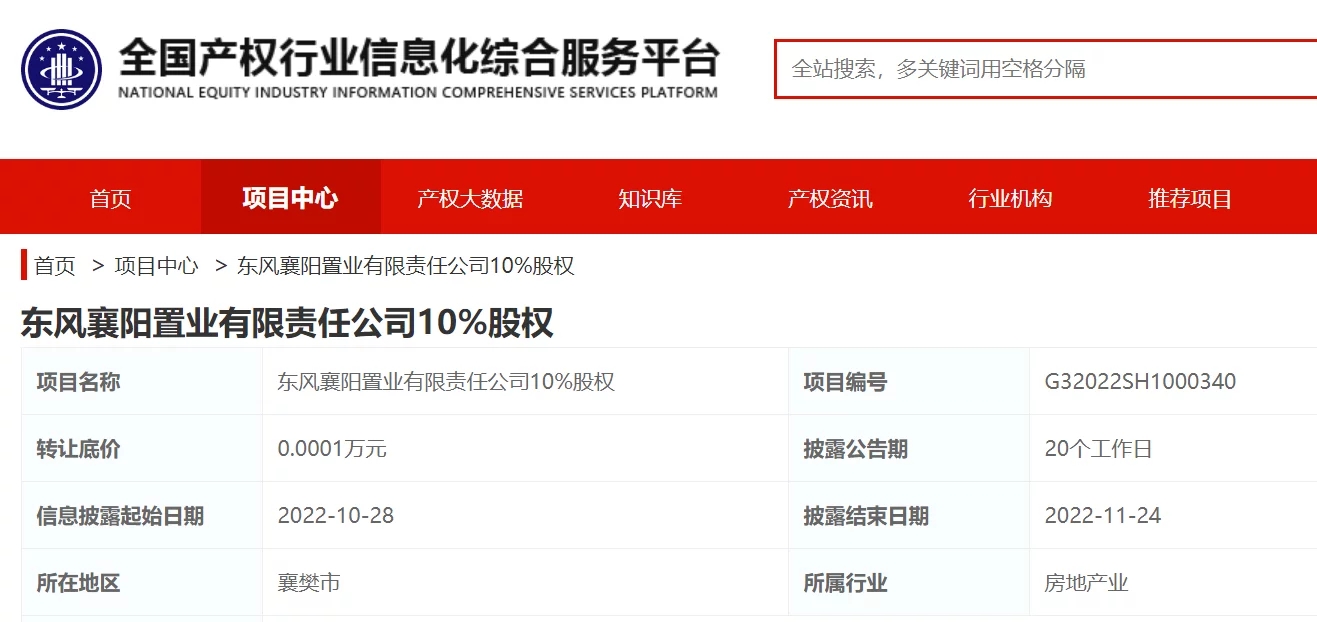Click the breadcrumb 东风襄阳置业有限责任公司10%股权
1317x622 pixels.
tap(405, 266)
